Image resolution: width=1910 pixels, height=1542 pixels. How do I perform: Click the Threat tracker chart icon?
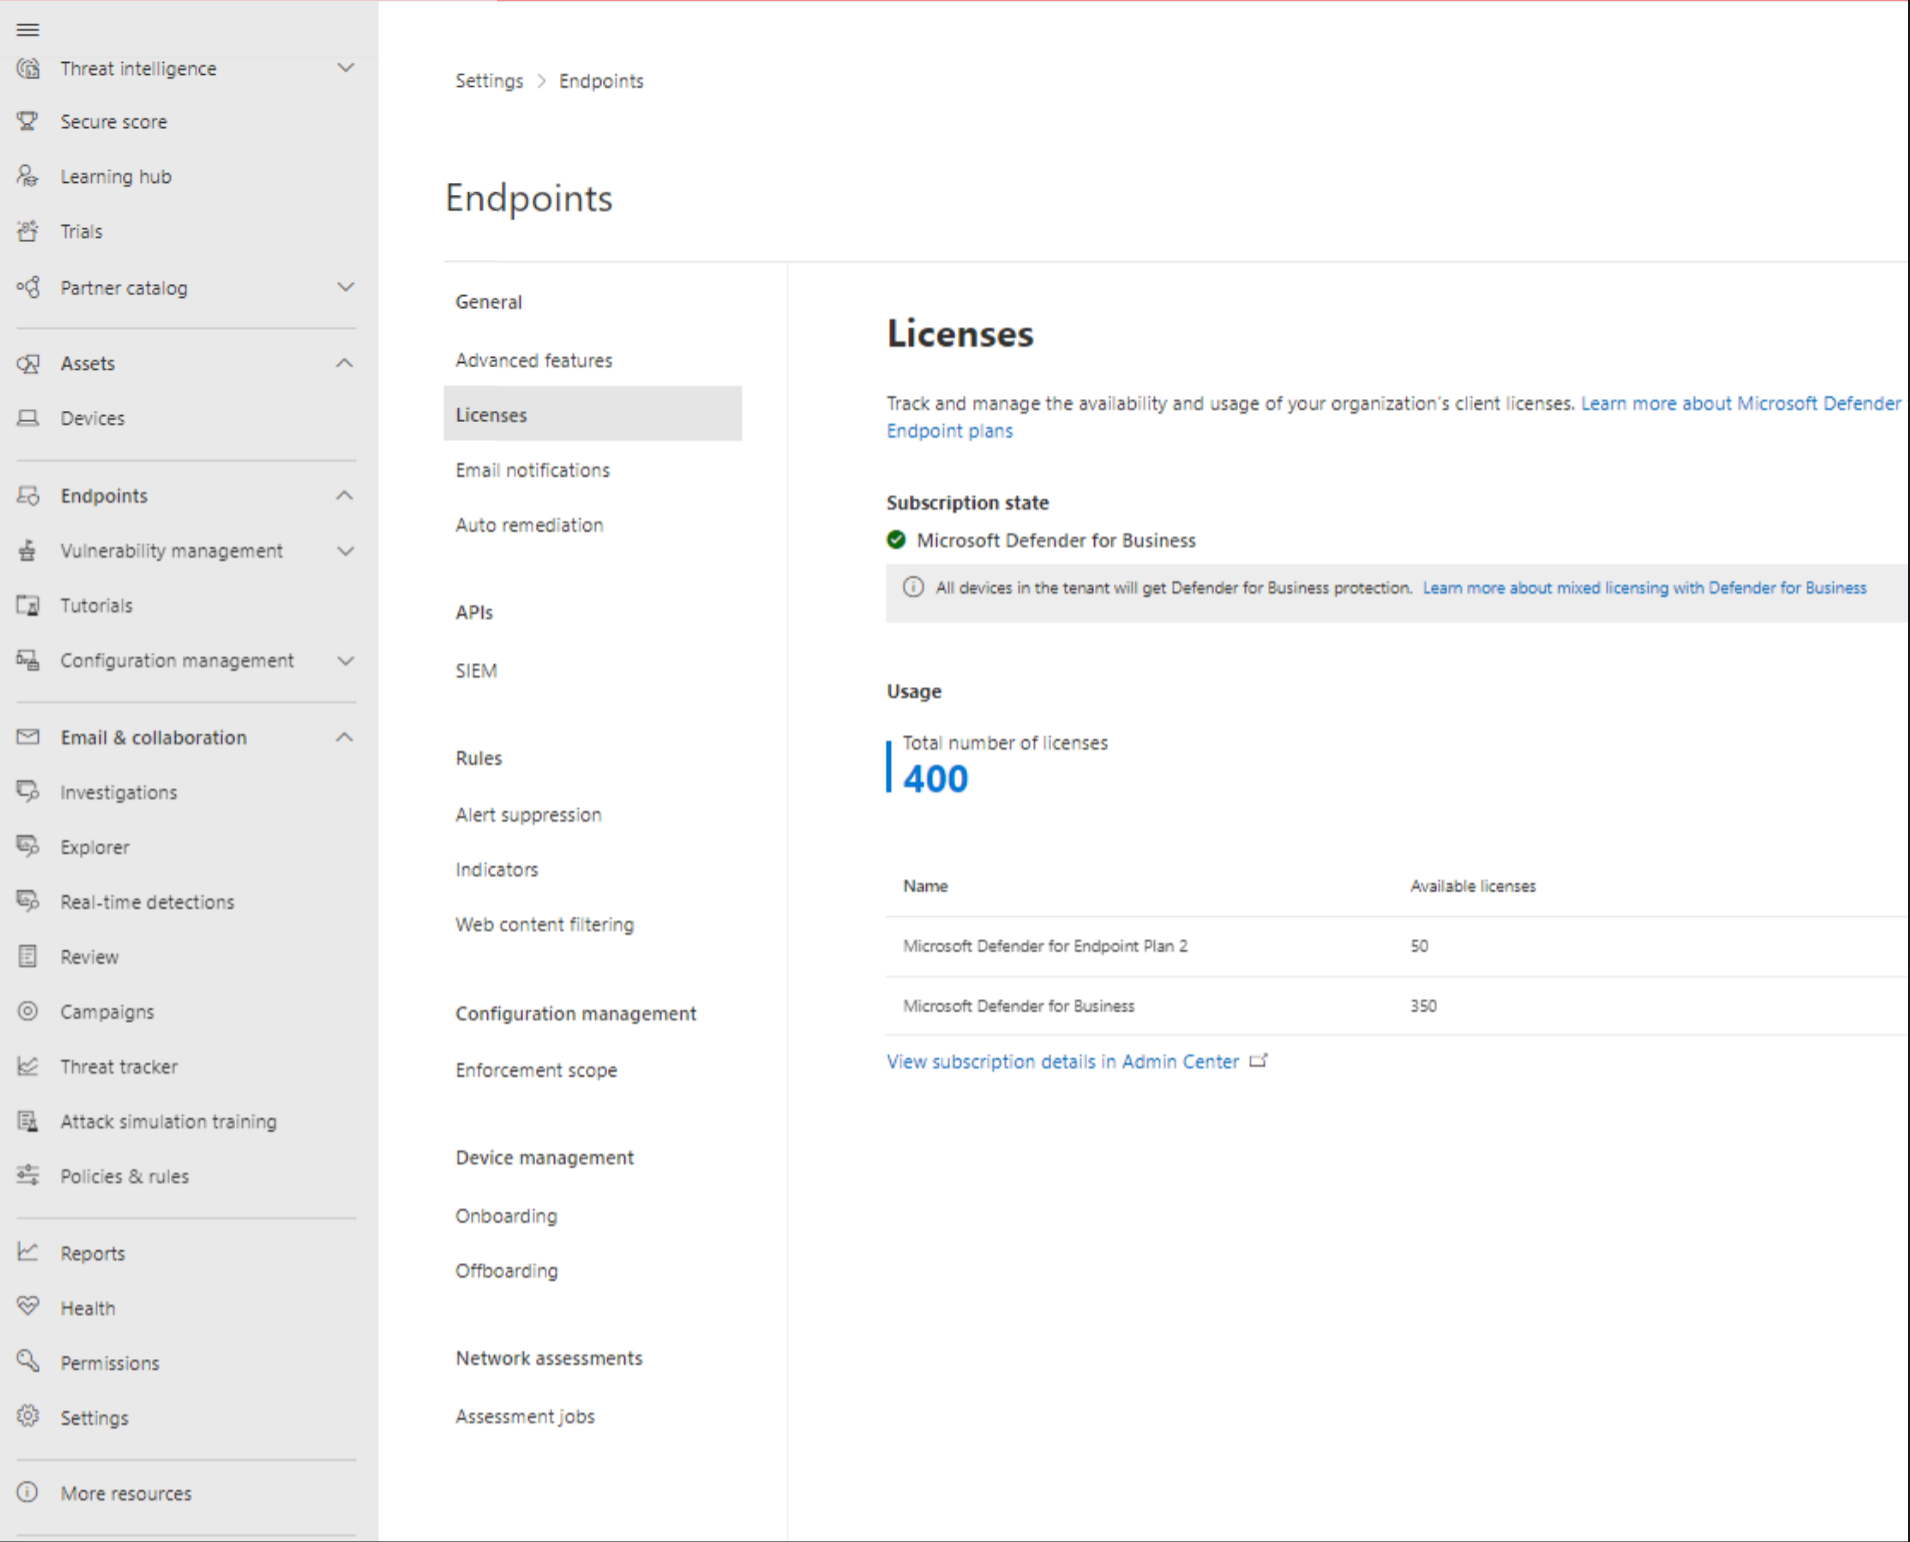tap(28, 1066)
